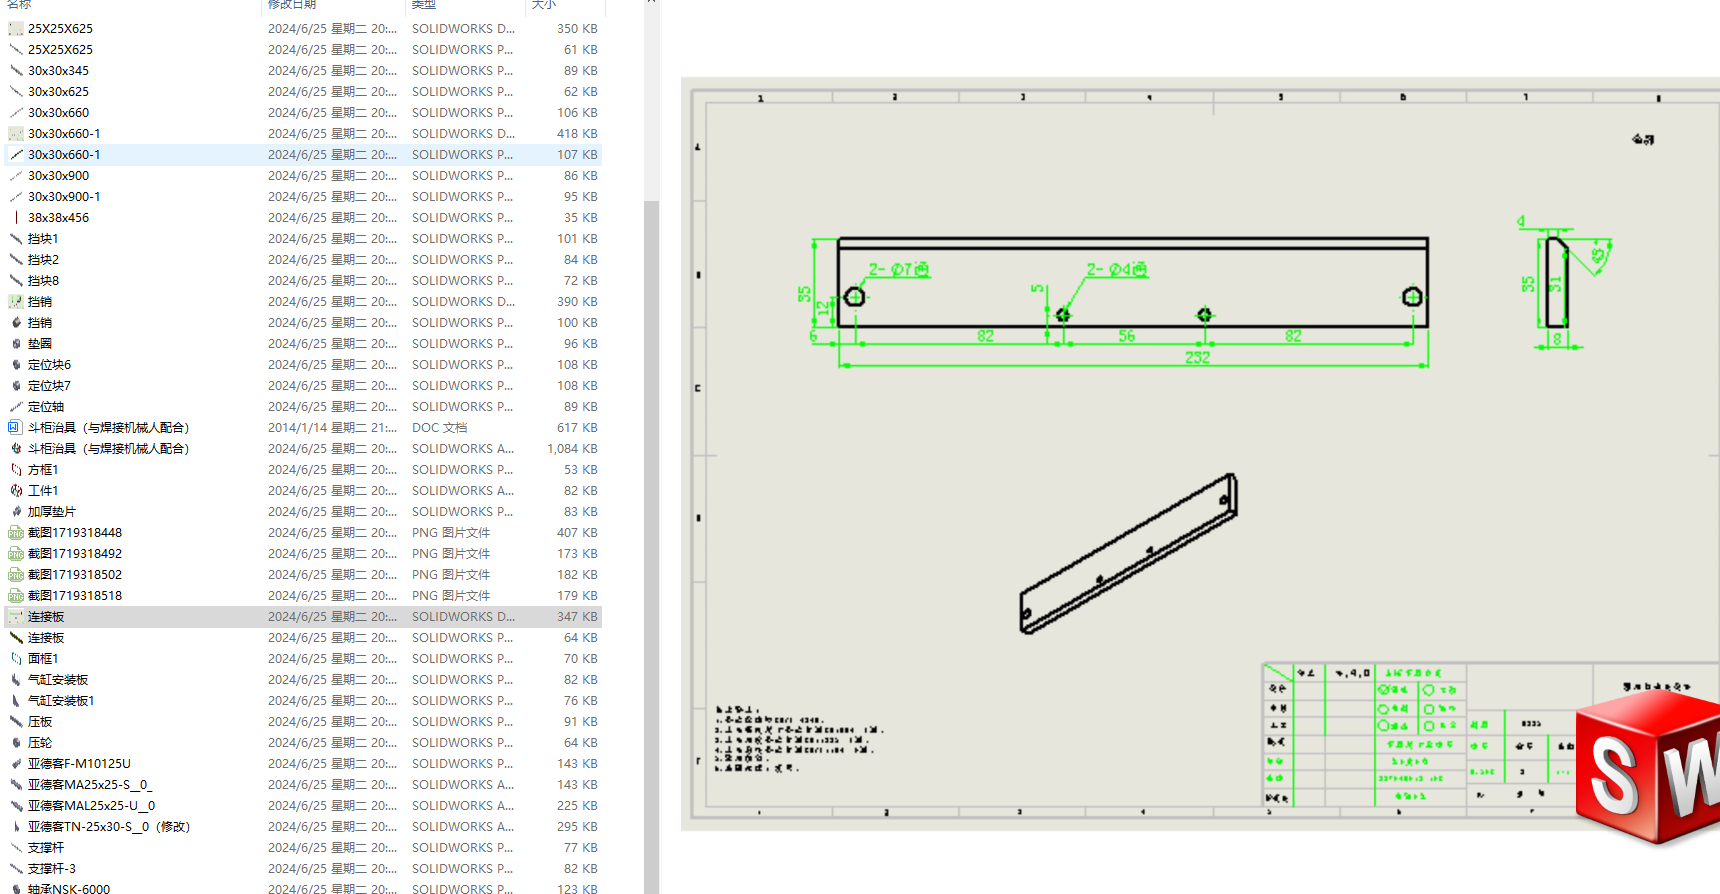This screenshot has height=894, width=1720.
Task: Click the file name 支撑杆-3
Action: (52, 869)
